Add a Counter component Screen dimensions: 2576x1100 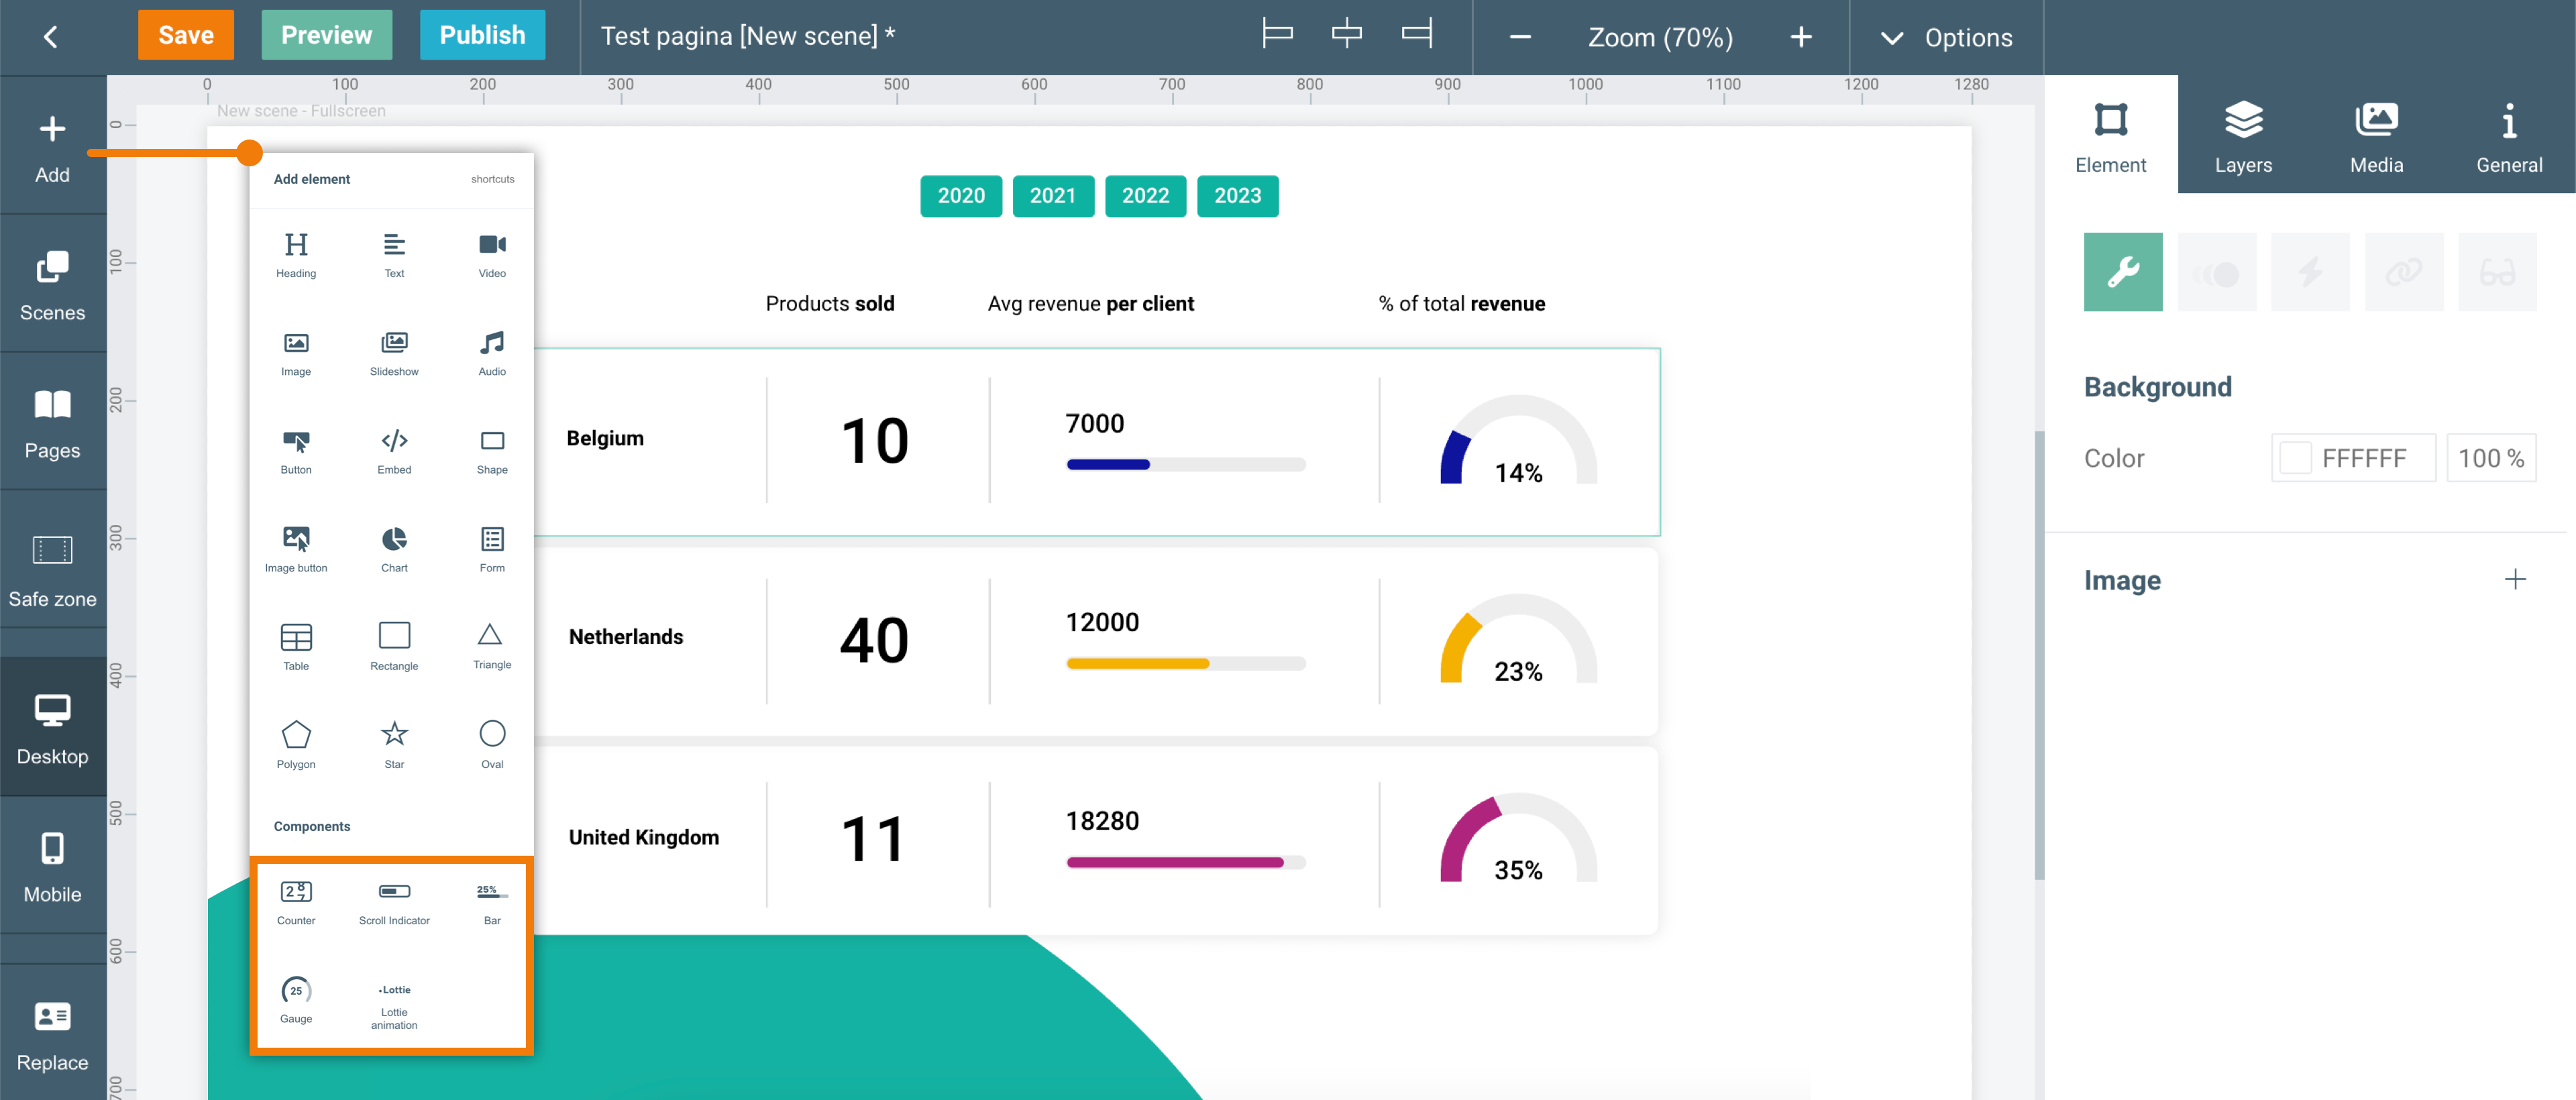[x=296, y=902]
